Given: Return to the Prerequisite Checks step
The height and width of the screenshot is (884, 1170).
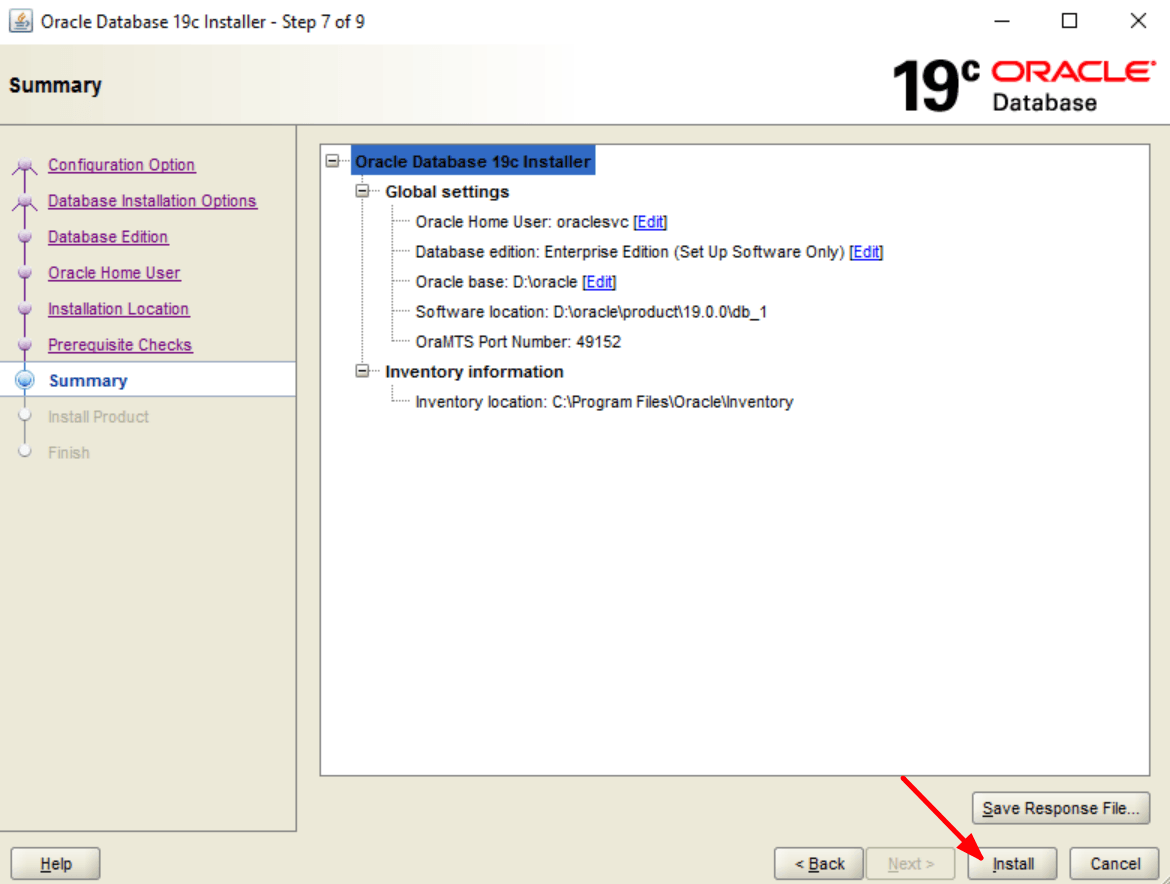Looking at the screenshot, I should pos(120,345).
